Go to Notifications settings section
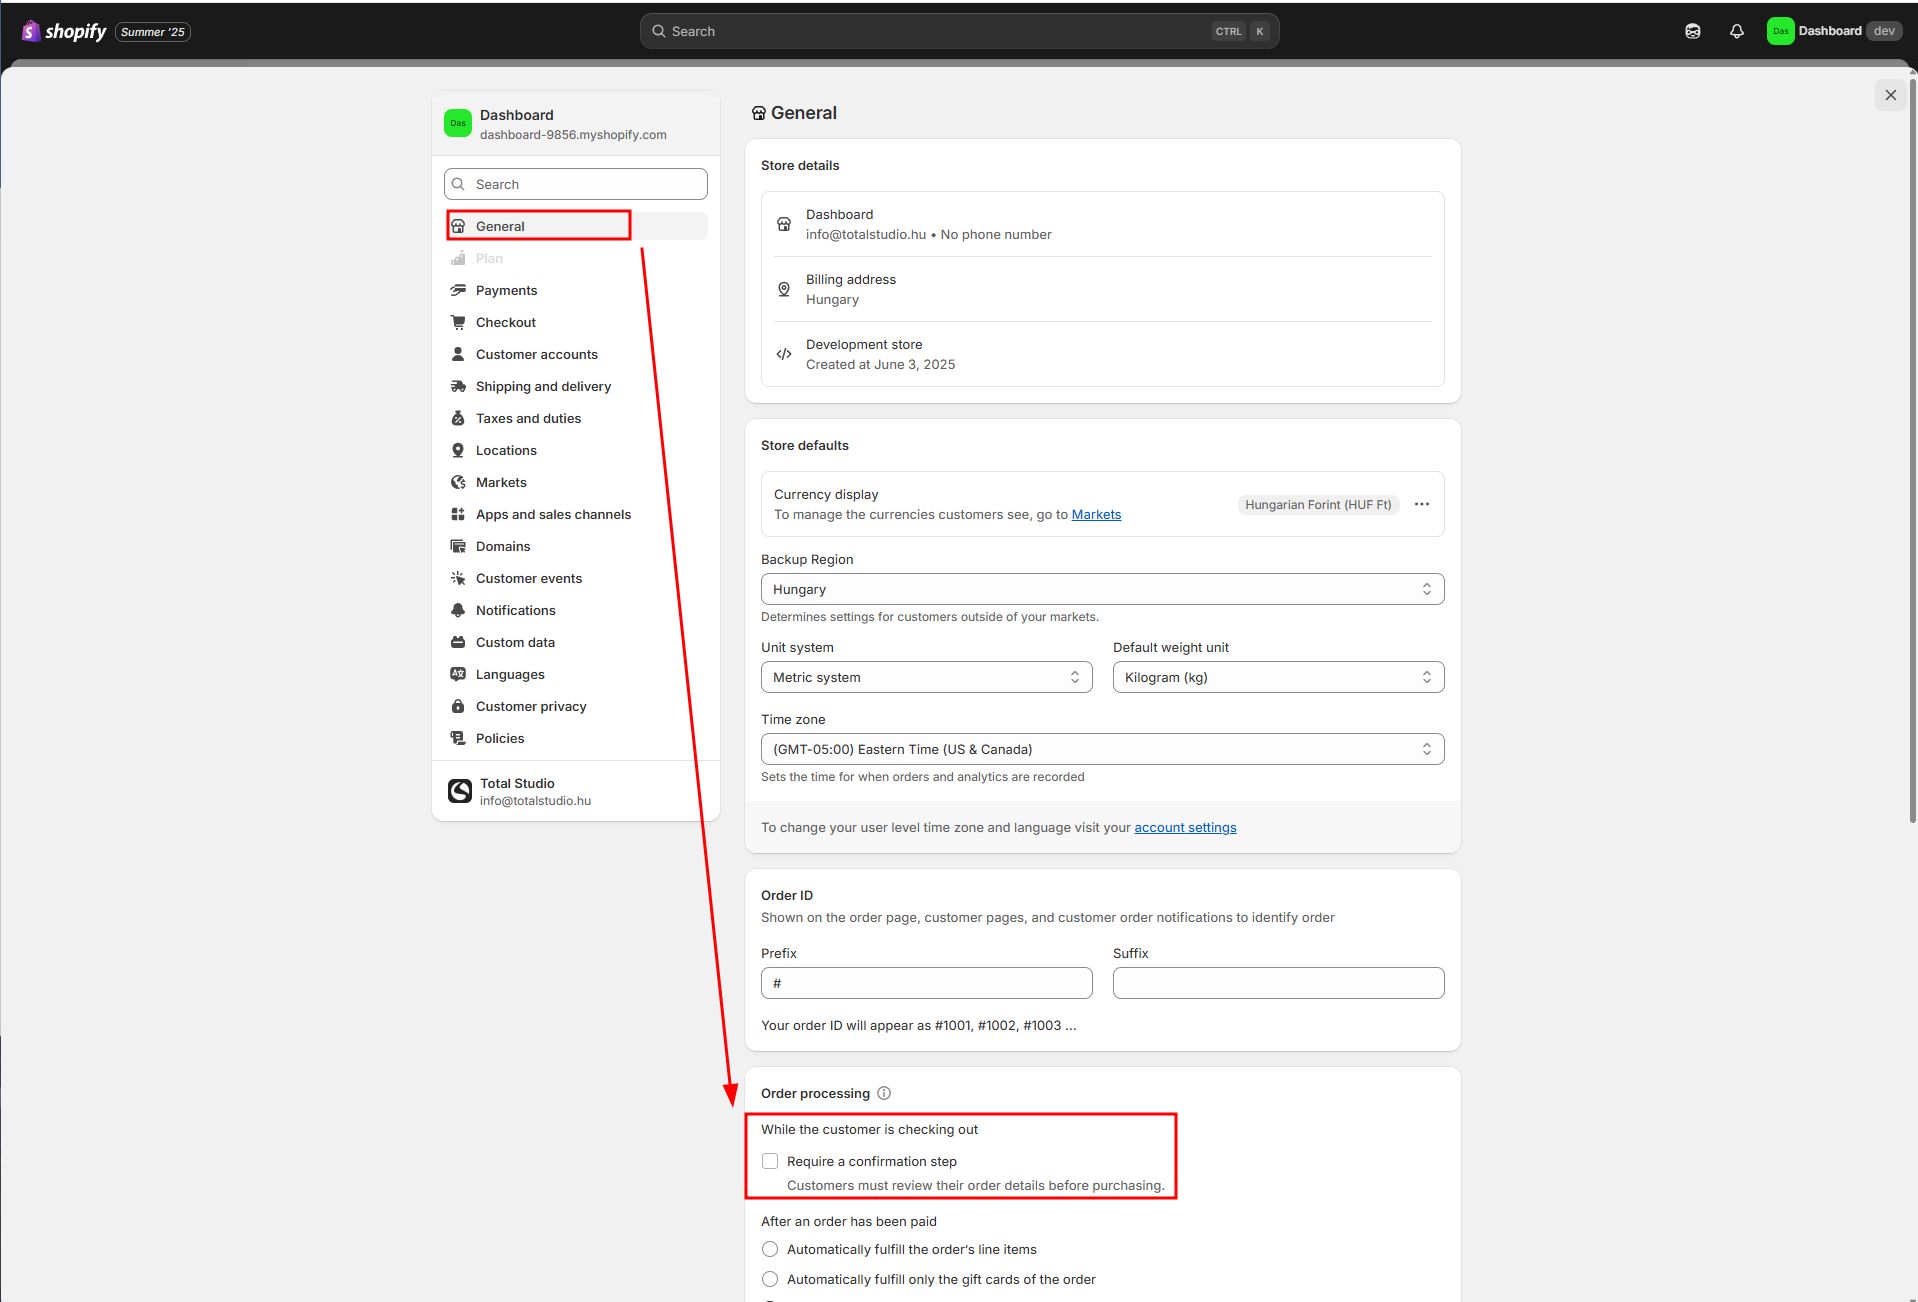Viewport: 1918px width, 1302px height. click(x=515, y=610)
